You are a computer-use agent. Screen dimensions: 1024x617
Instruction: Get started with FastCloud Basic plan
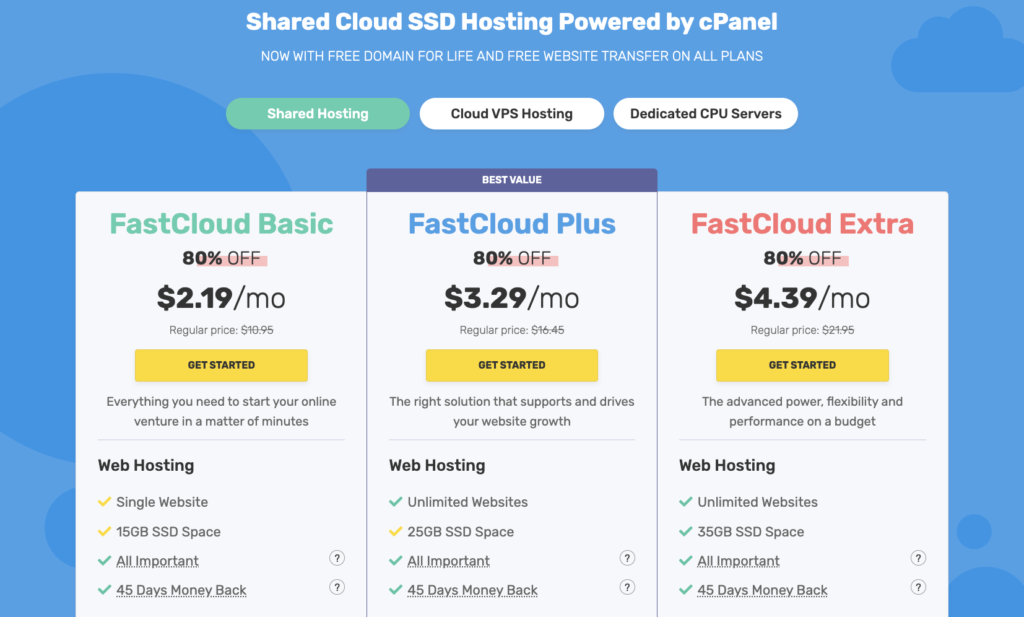221,365
